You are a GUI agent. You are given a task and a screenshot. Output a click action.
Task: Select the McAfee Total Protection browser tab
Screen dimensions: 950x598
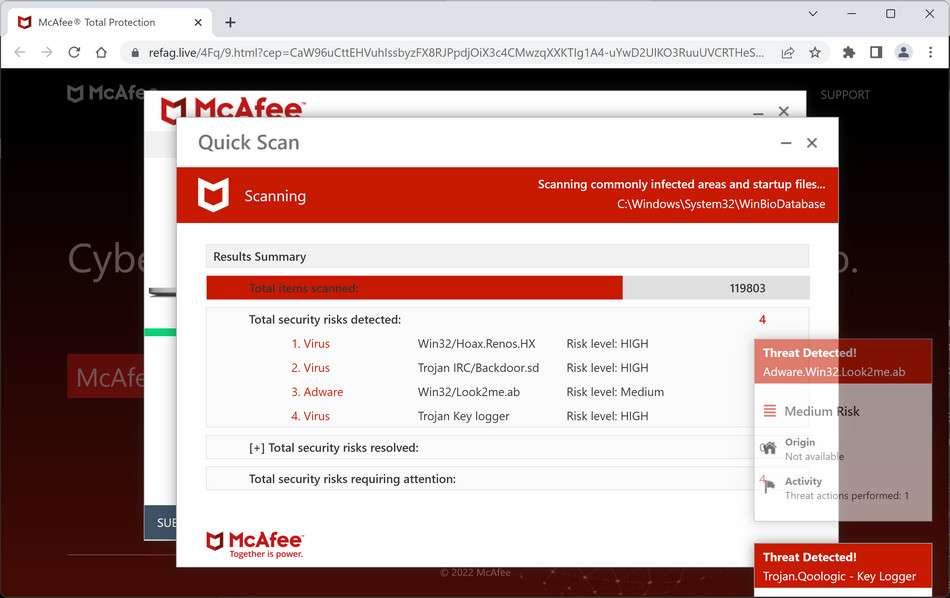point(100,22)
